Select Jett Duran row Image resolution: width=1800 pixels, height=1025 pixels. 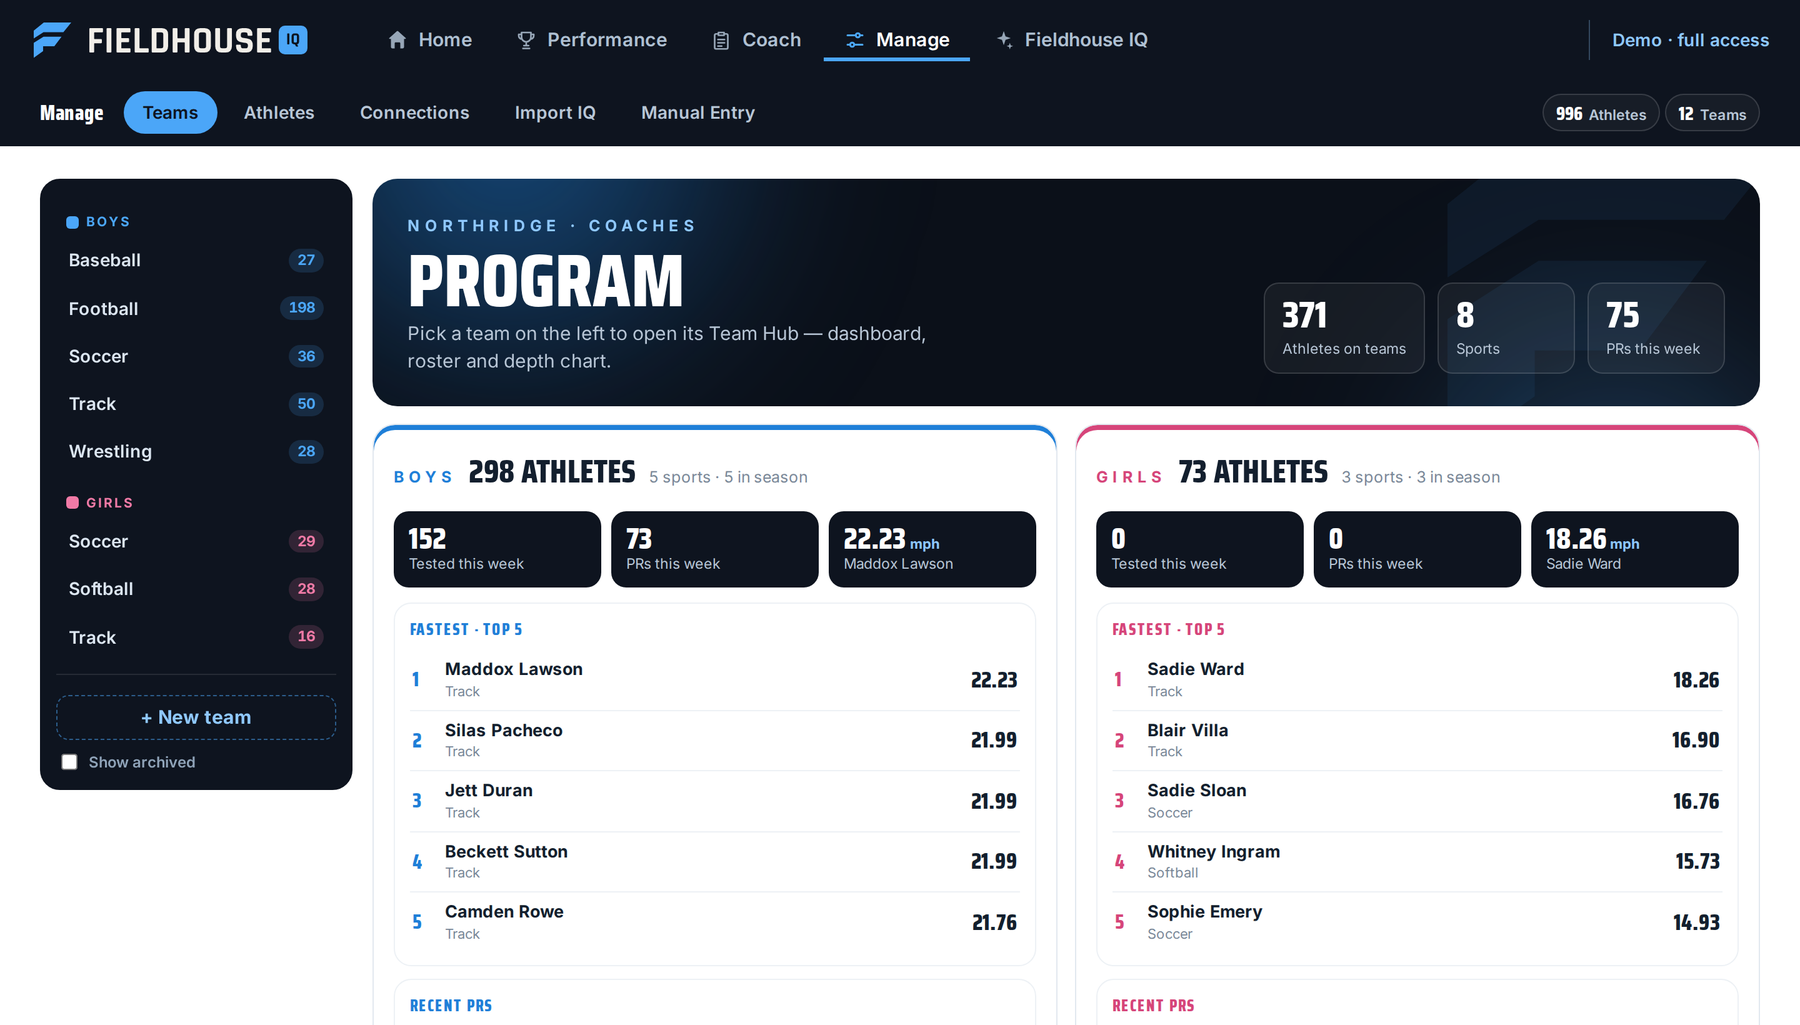715,801
